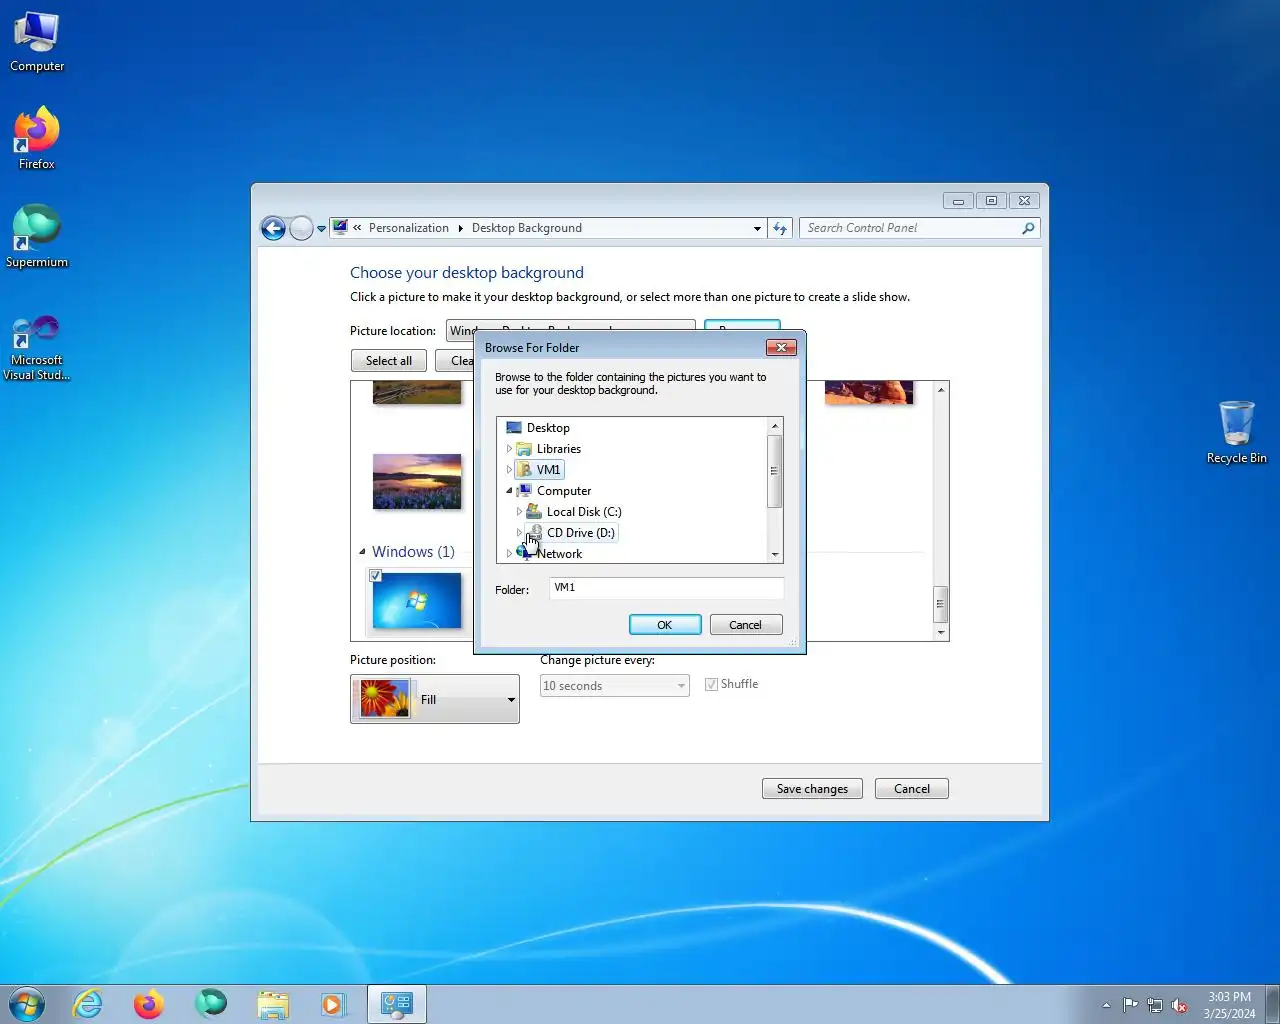Screen dimensions: 1280x1024
Task: Click the Control Panel taskbar button
Action: pyautogui.click(x=397, y=1004)
